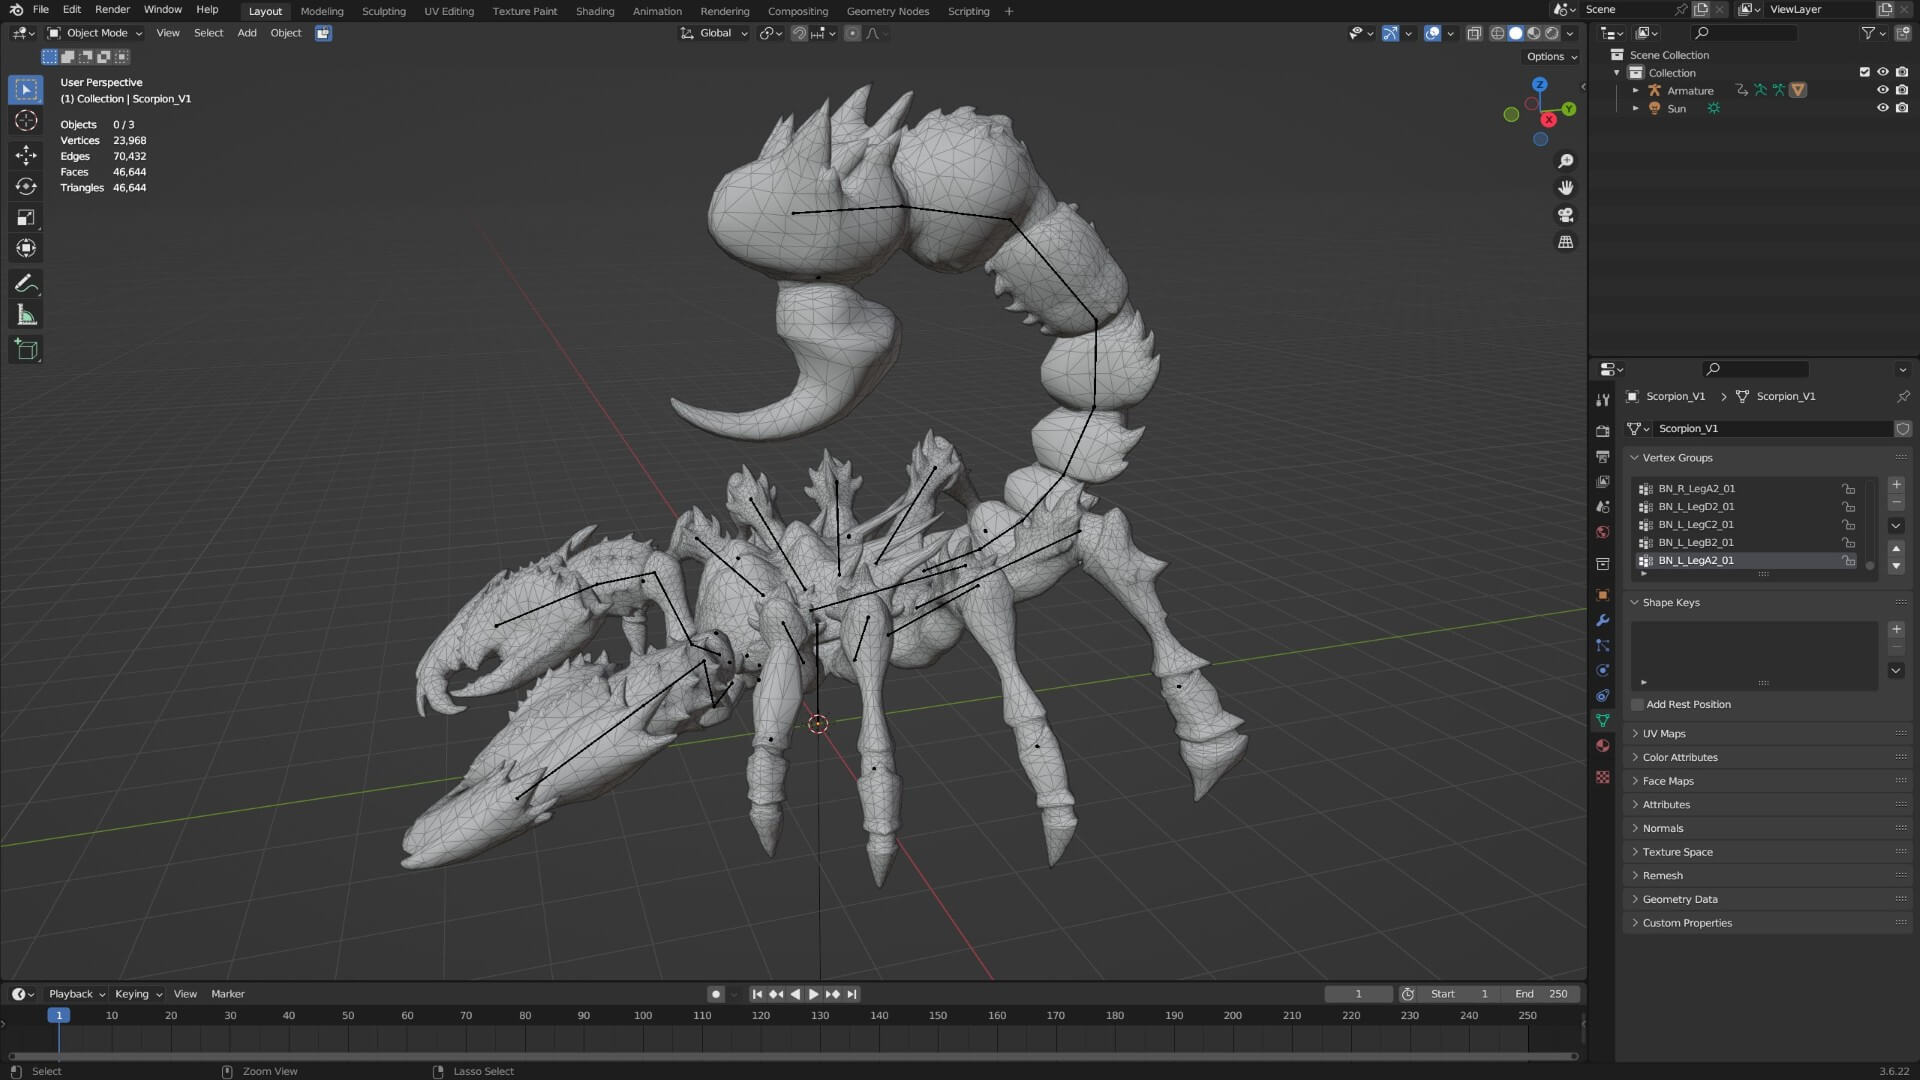Add new shape key plus button
This screenshot has width=1920, height=1080.
click(x=1896, y=629)
